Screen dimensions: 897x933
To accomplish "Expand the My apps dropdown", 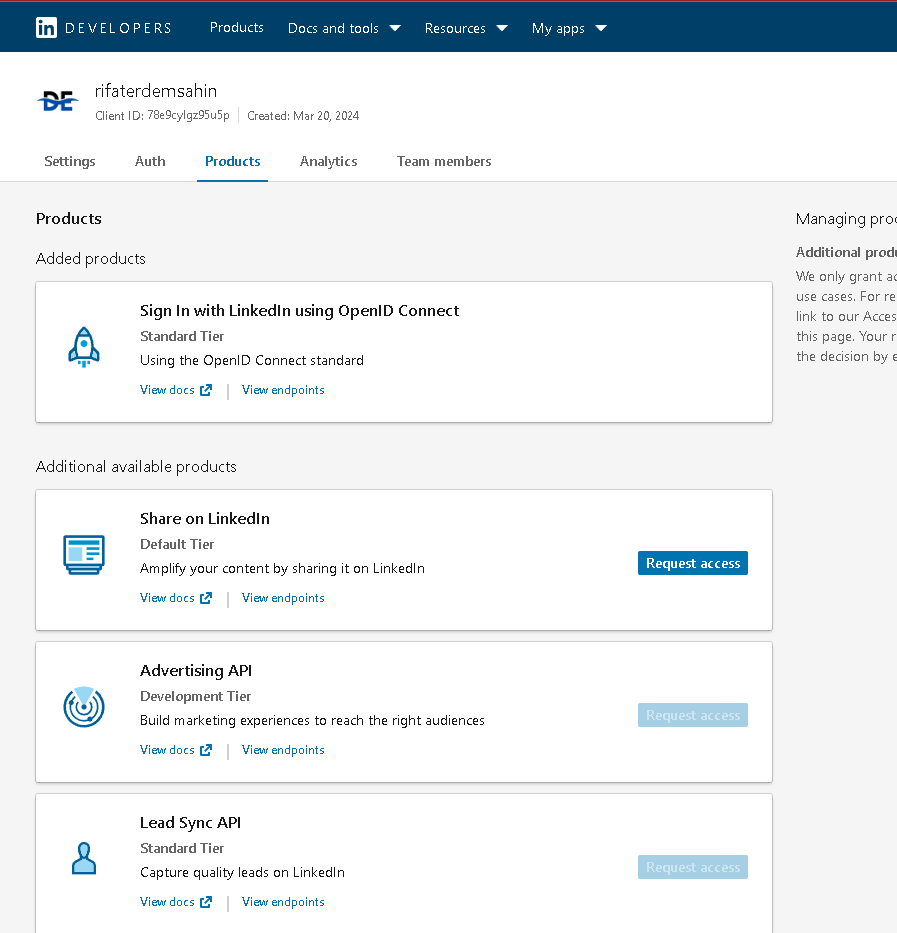I will pos(569,28).
